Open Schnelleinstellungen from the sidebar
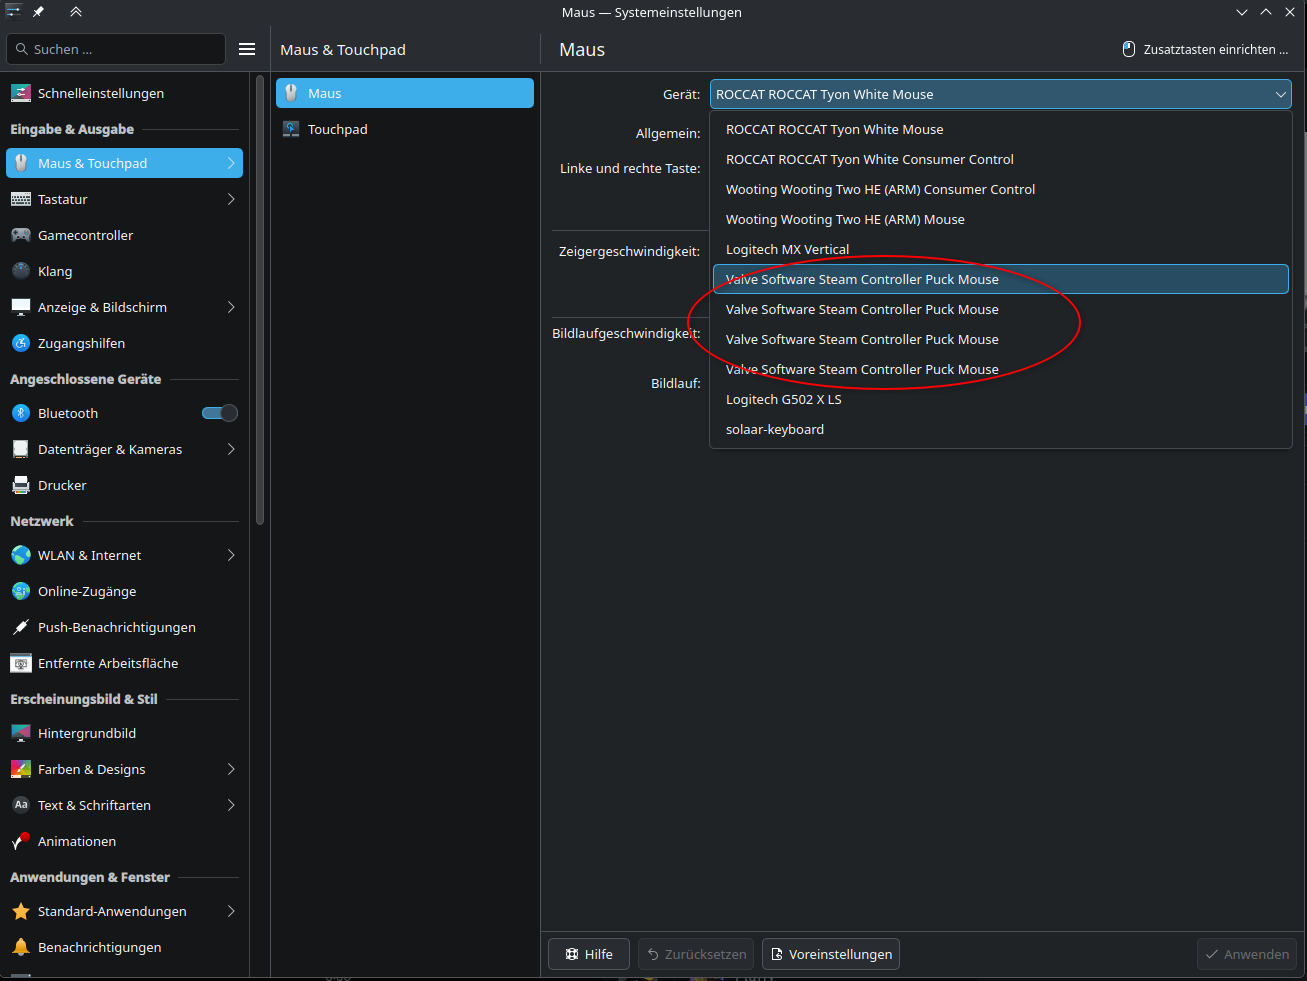 coord(124,93)
